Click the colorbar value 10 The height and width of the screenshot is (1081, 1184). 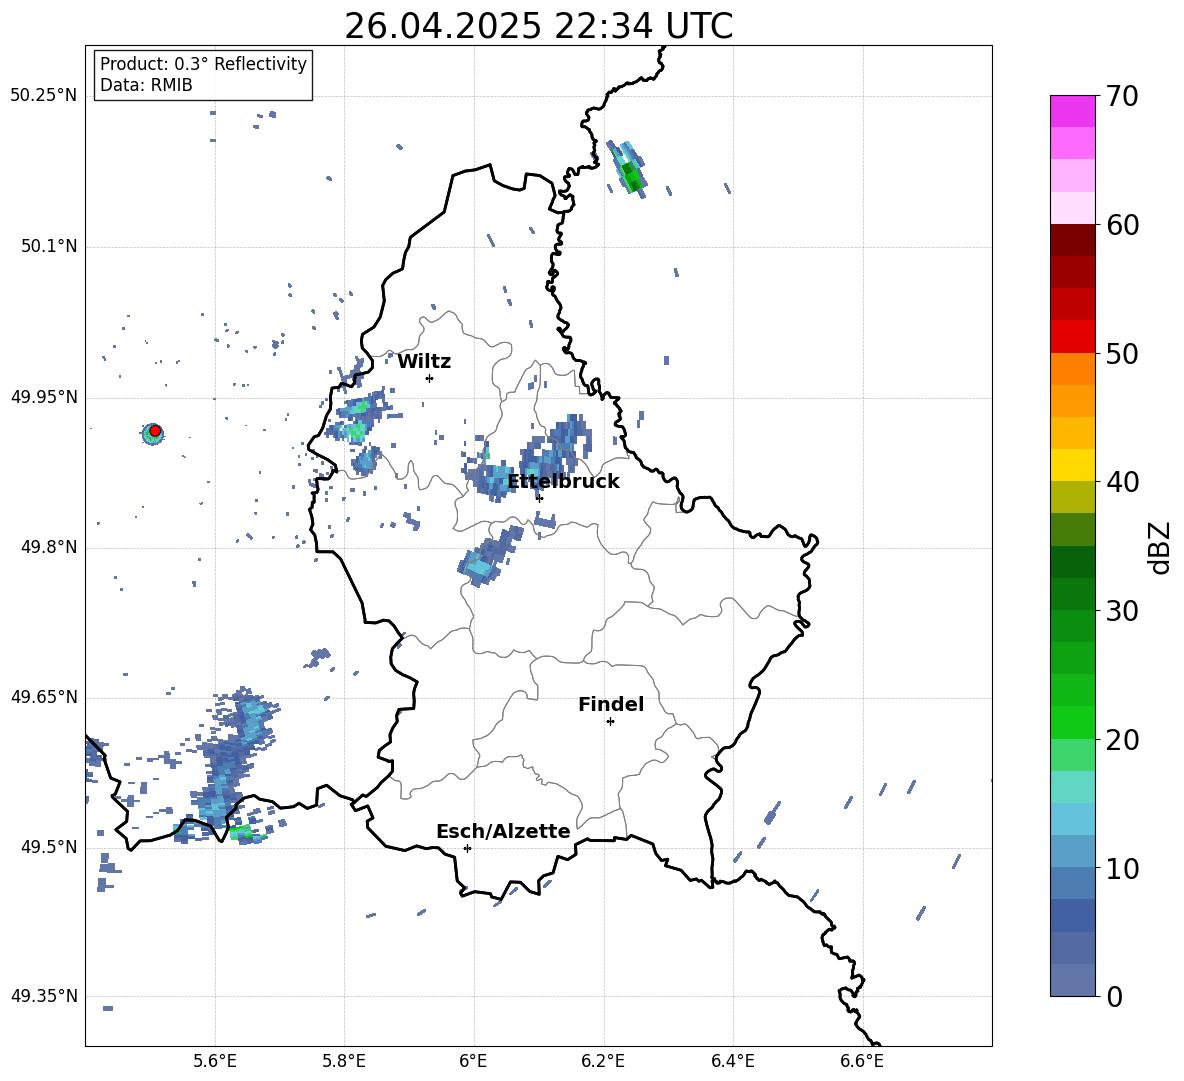(x=1122, y=868)
